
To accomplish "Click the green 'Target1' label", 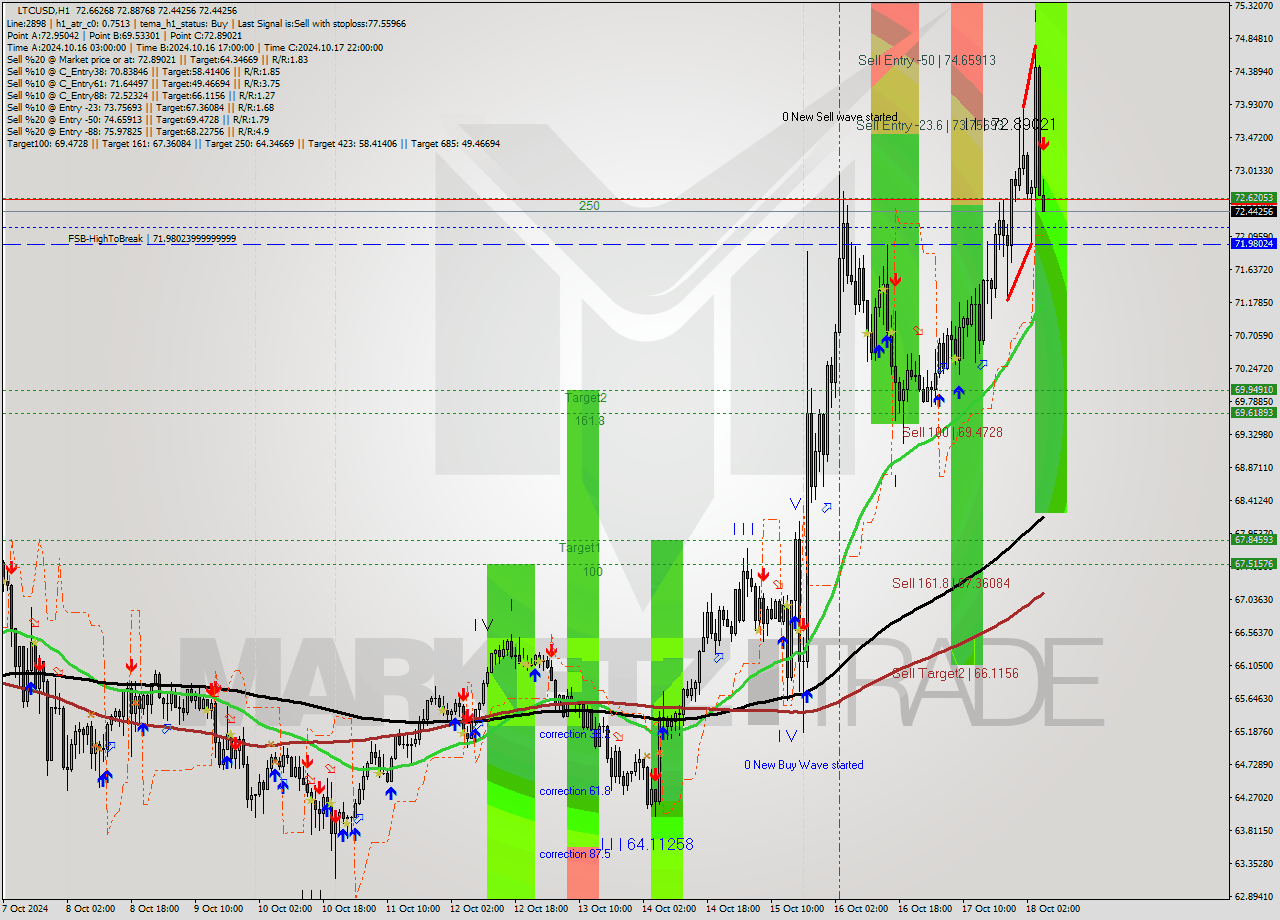I will coord(580,548).
